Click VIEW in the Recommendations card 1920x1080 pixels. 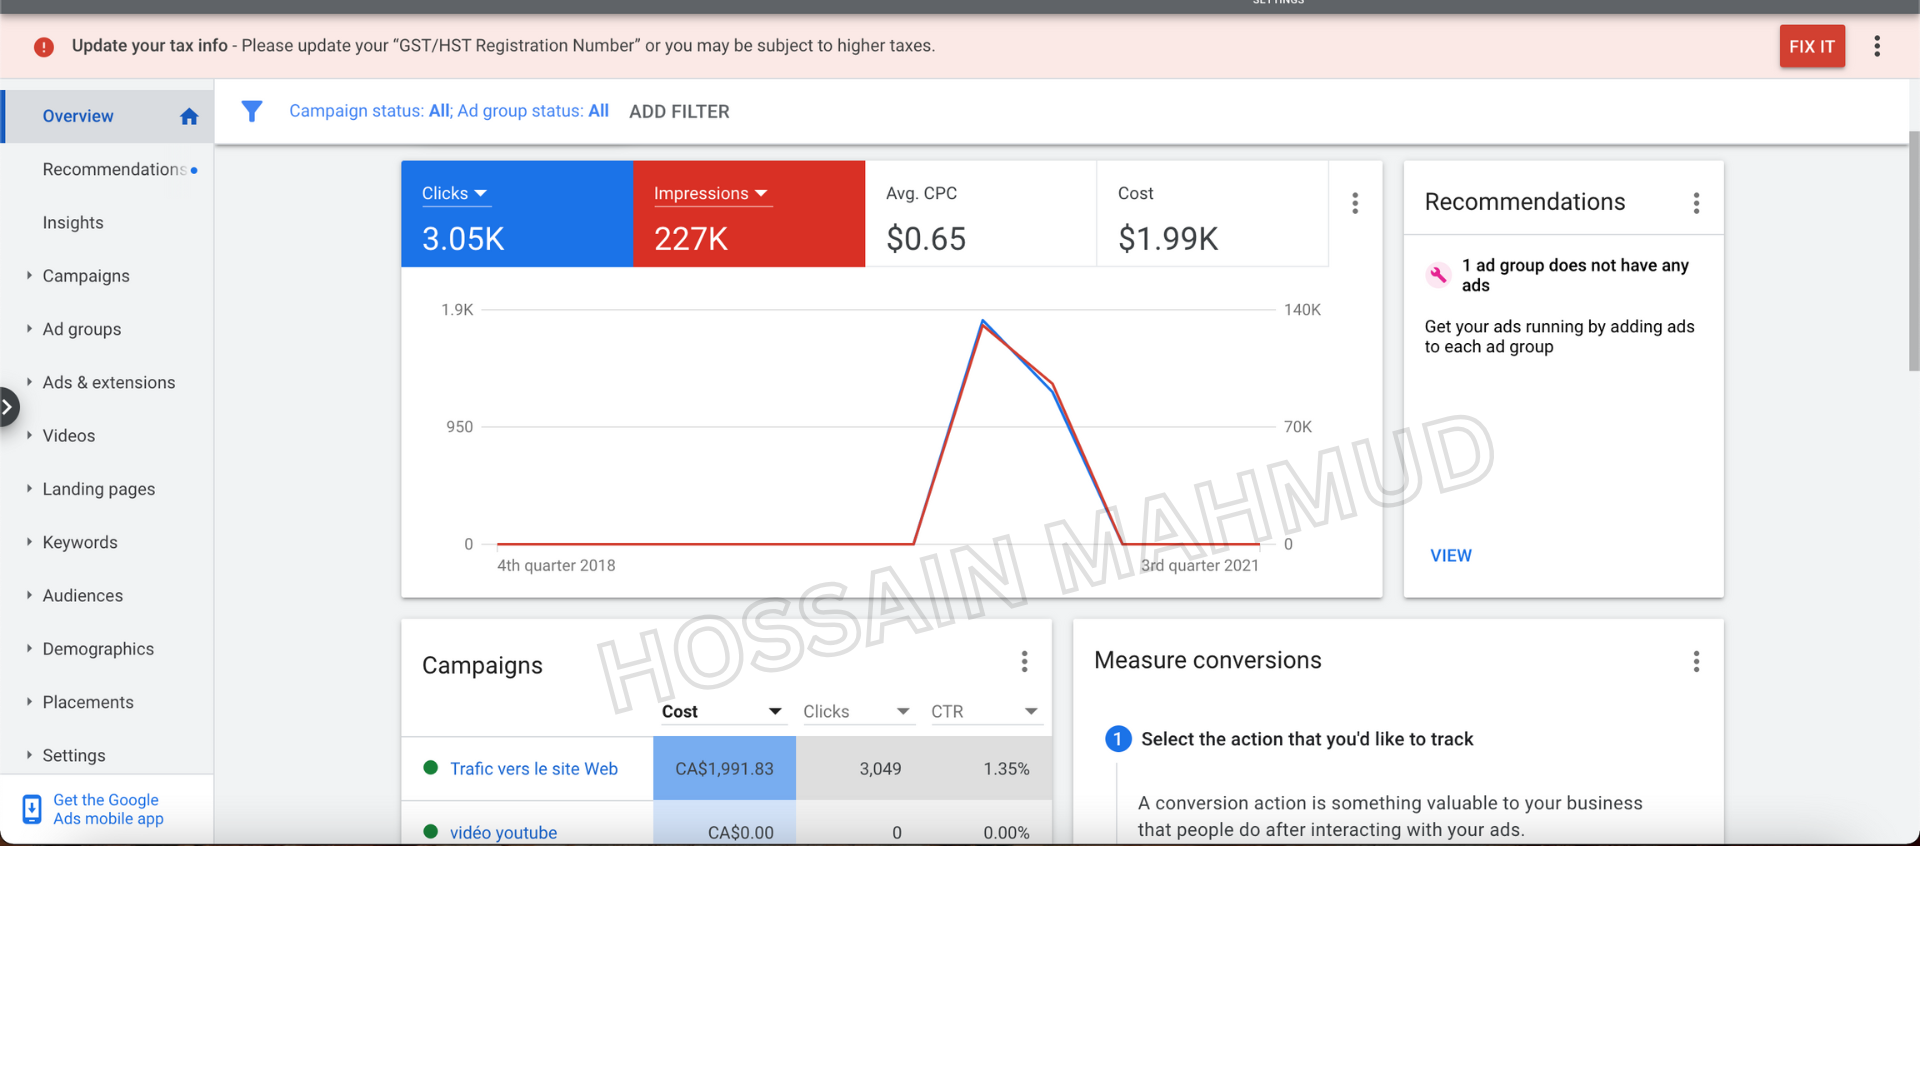click(x=1451, y=556)
